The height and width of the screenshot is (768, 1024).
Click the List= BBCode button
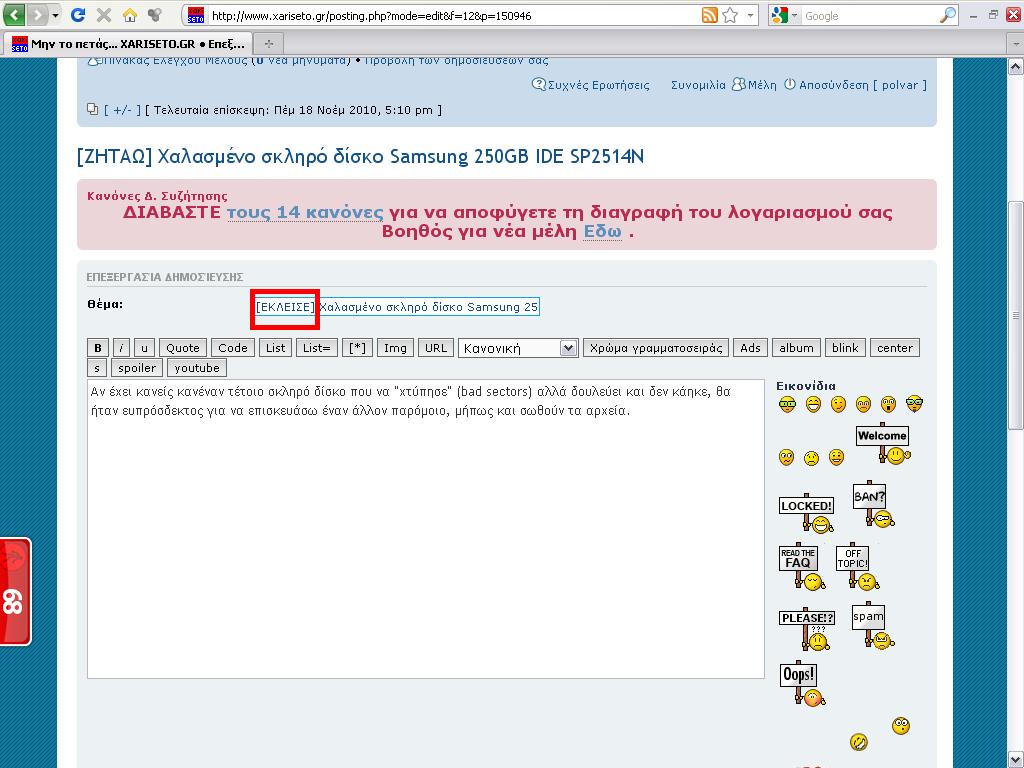pos(317,348)
